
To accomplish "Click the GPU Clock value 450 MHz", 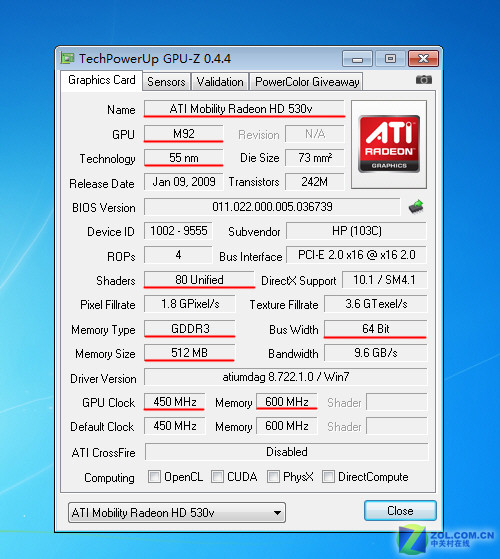I will tap(175, 402).
